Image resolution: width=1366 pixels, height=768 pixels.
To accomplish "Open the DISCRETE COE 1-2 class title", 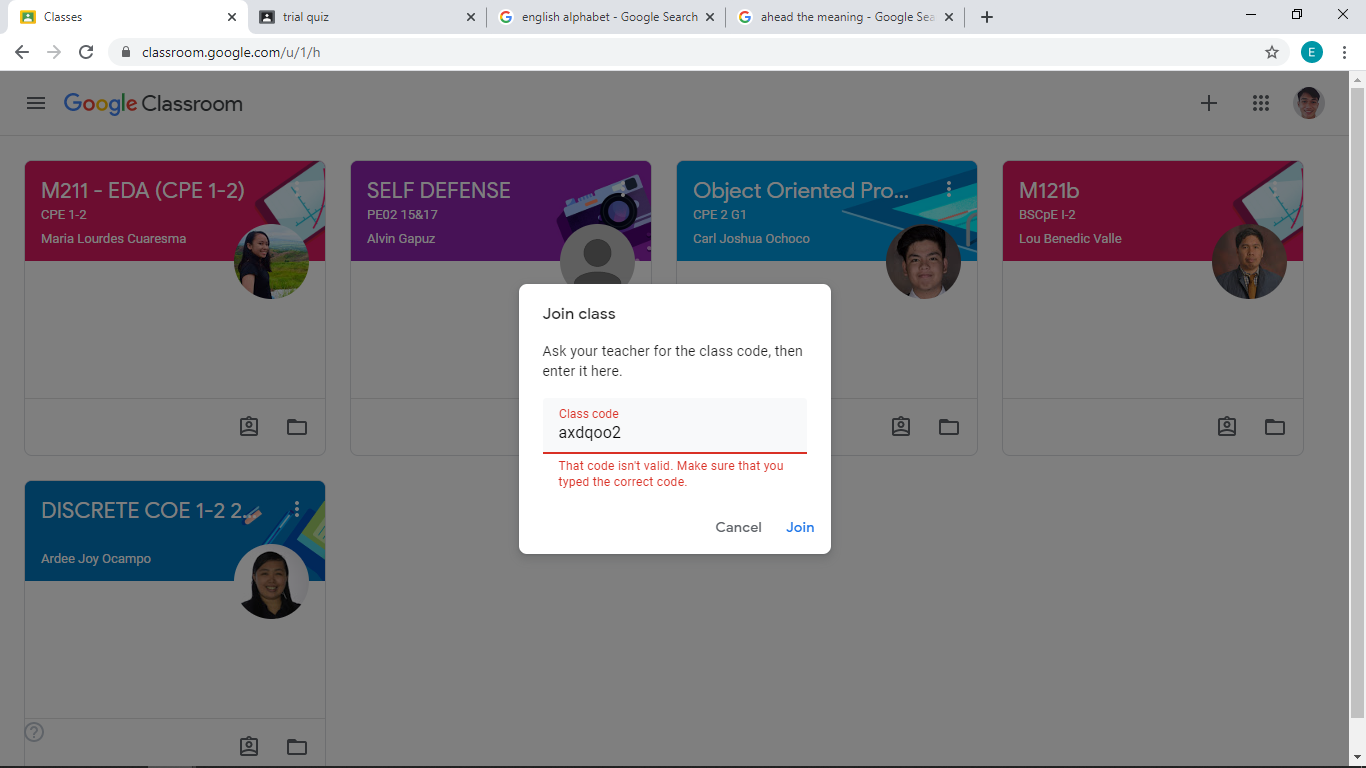I will [149, 510].
